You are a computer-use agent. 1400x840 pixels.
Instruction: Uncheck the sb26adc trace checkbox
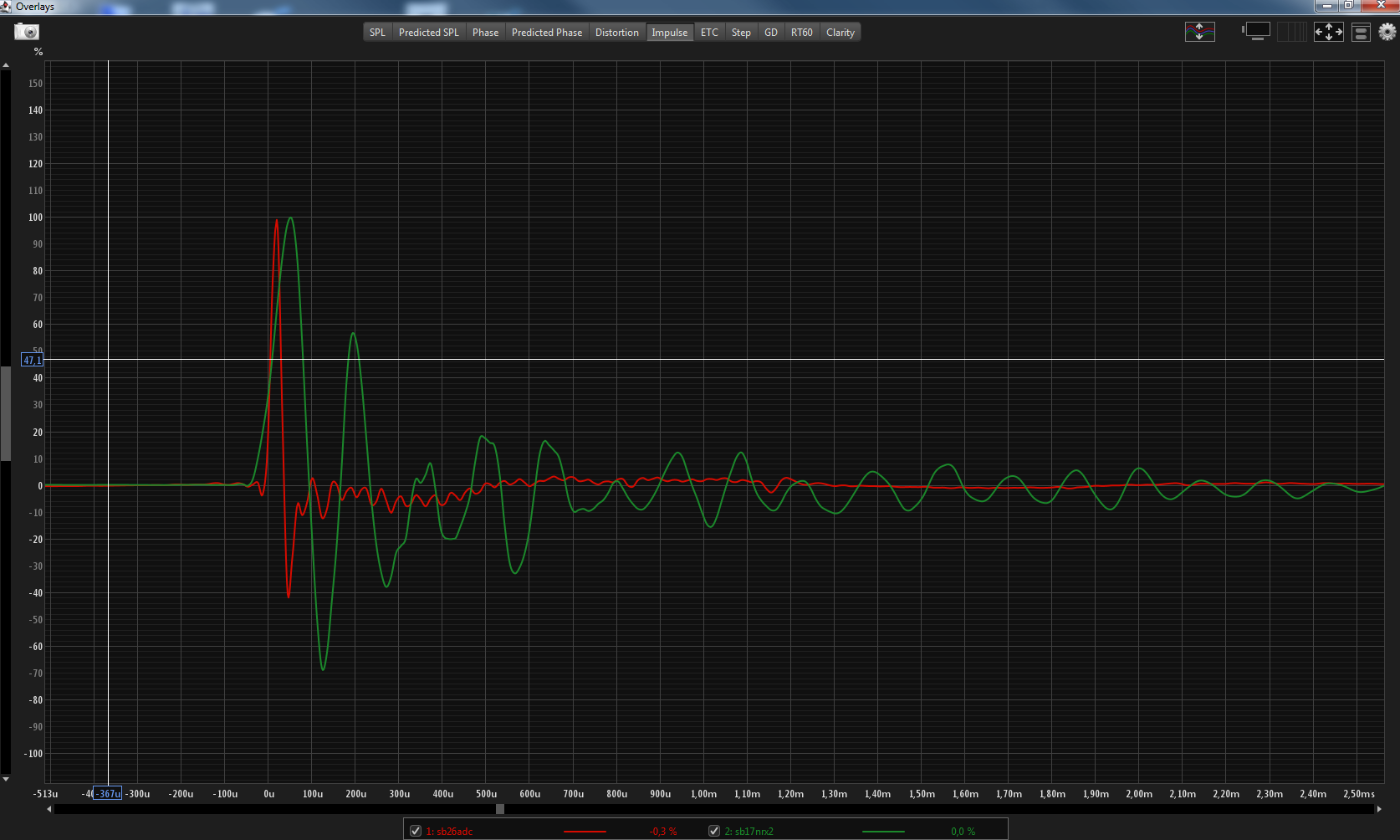point(416,831)
